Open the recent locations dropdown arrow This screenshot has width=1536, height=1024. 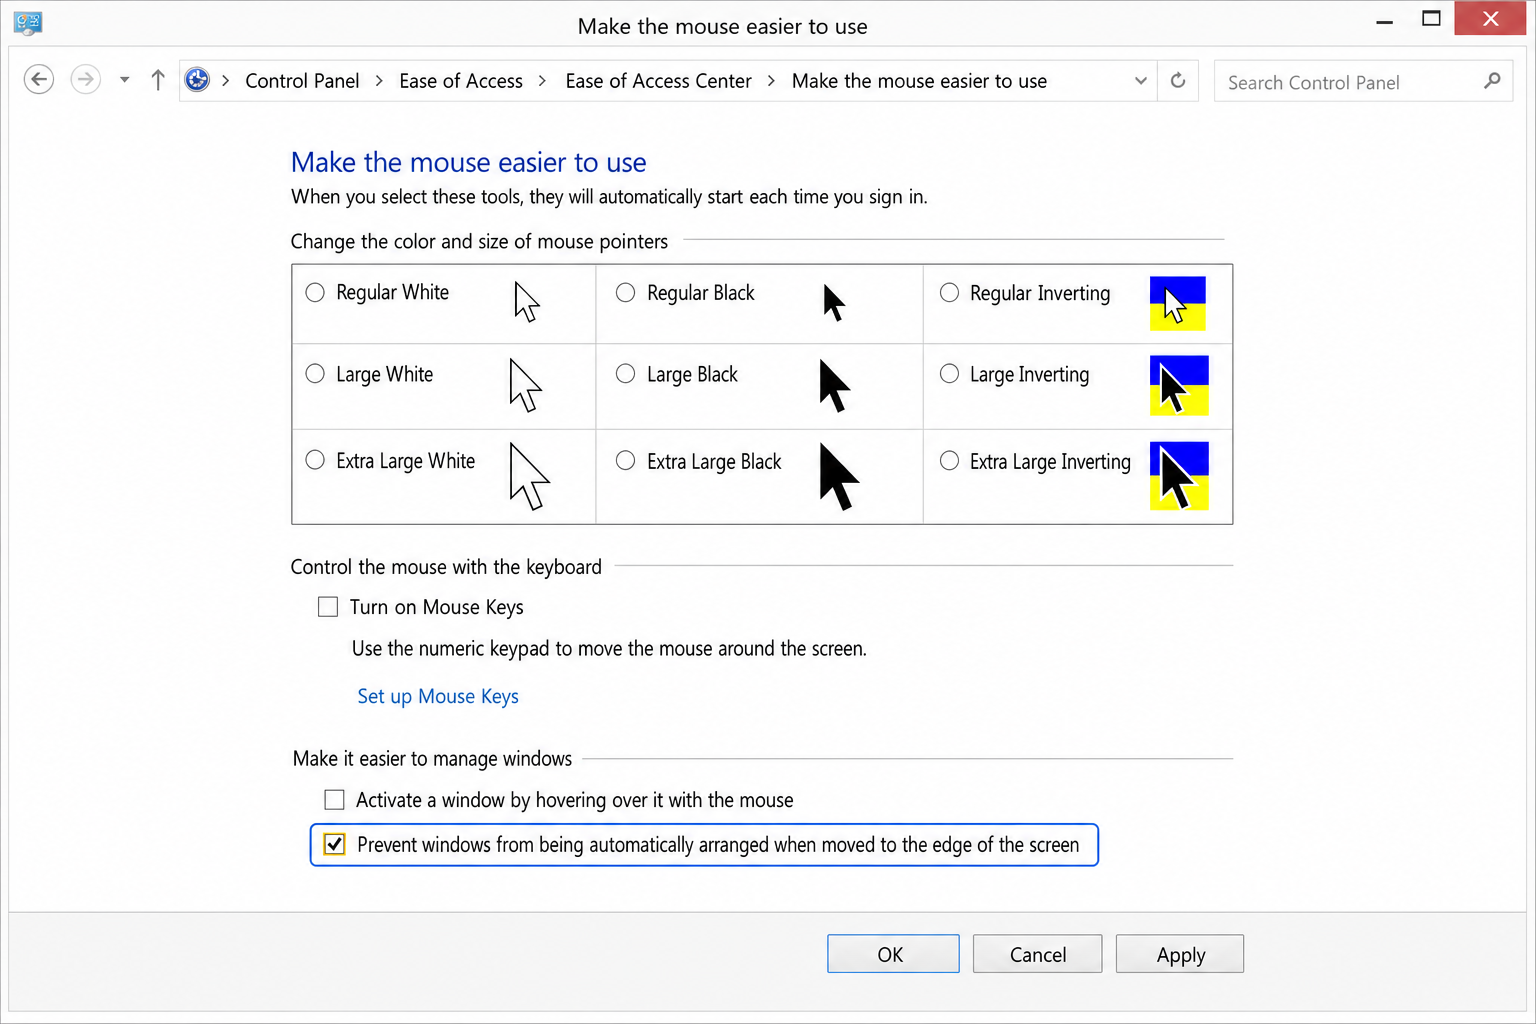[124, 80]
